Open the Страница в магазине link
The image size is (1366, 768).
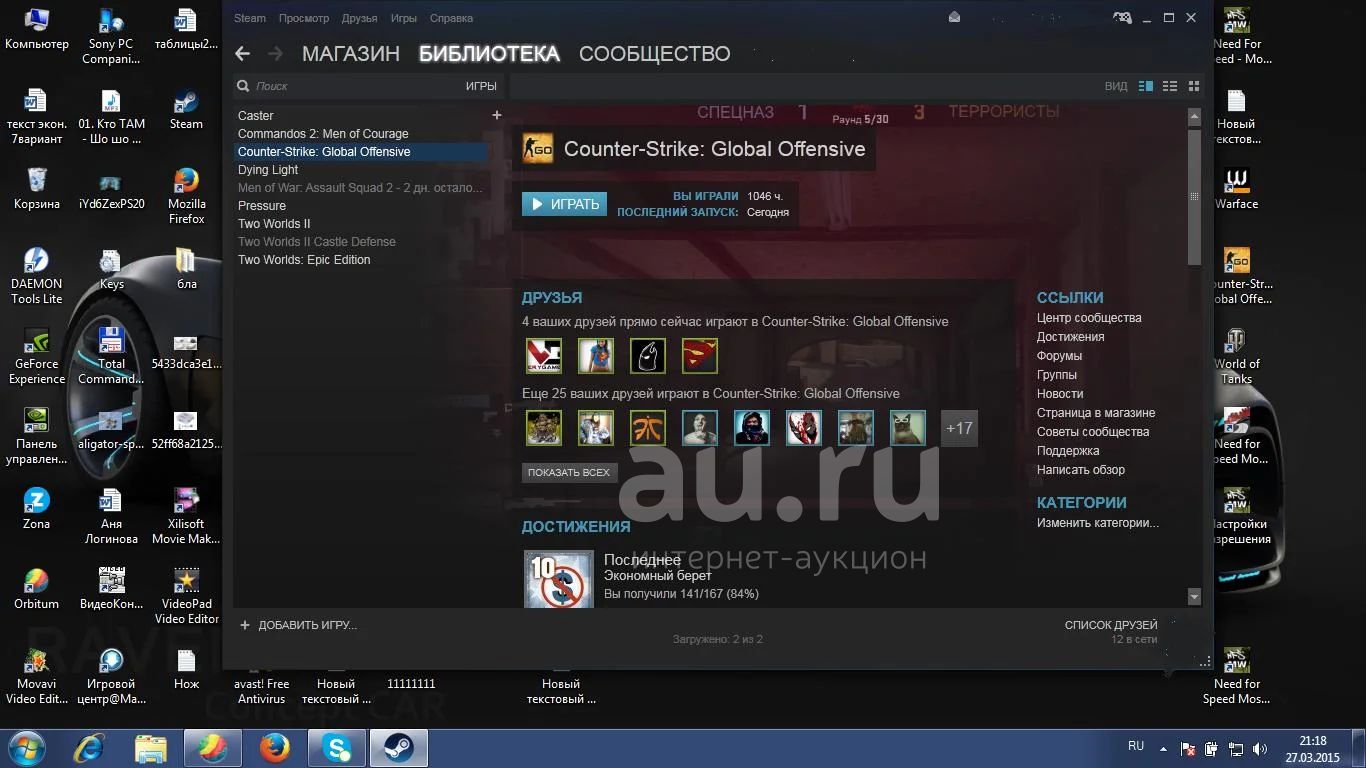coord(1096,413)
